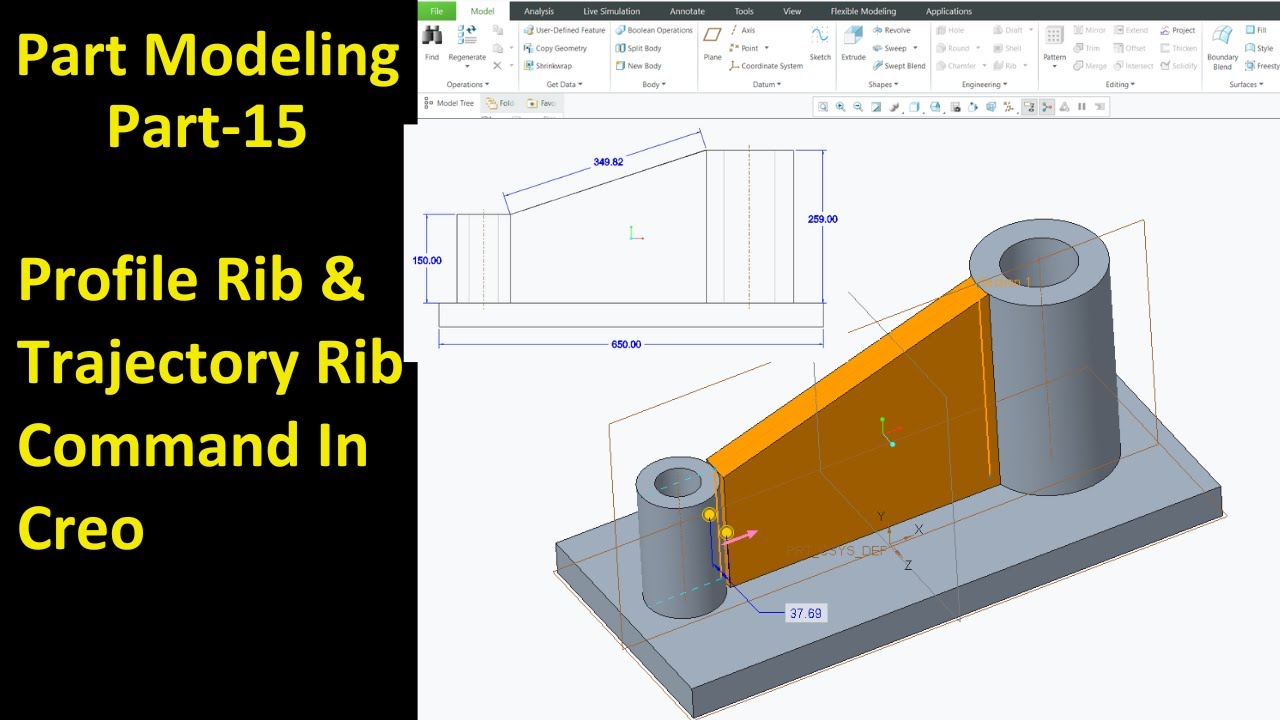Click the pink rib direction arrow
The image size is (1280, 720).
(x=741, y=536)
